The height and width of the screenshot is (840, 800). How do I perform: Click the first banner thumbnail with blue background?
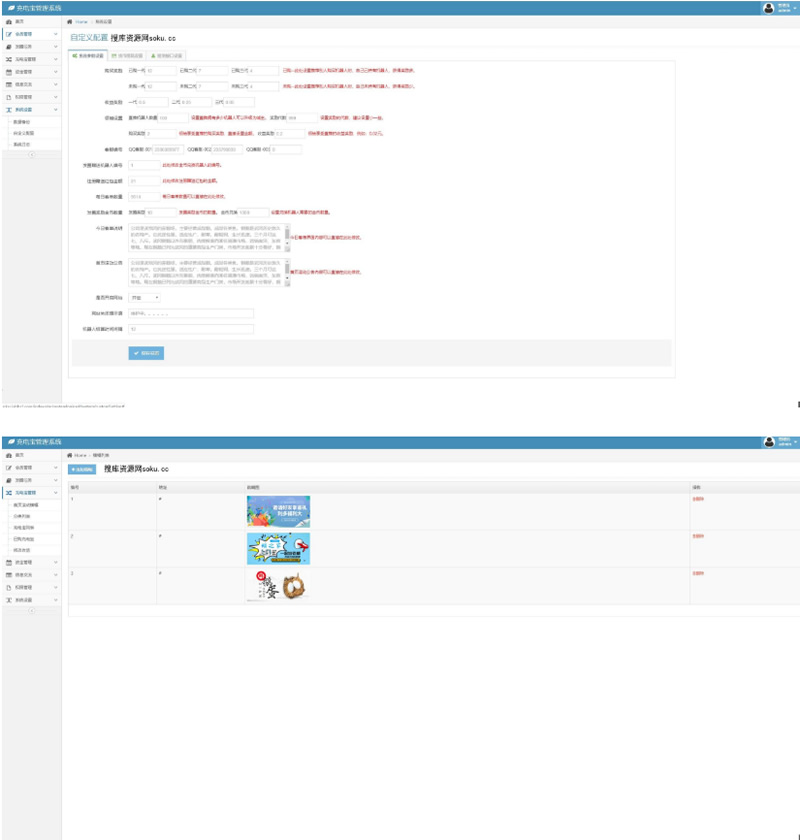(x=278, y=511)
